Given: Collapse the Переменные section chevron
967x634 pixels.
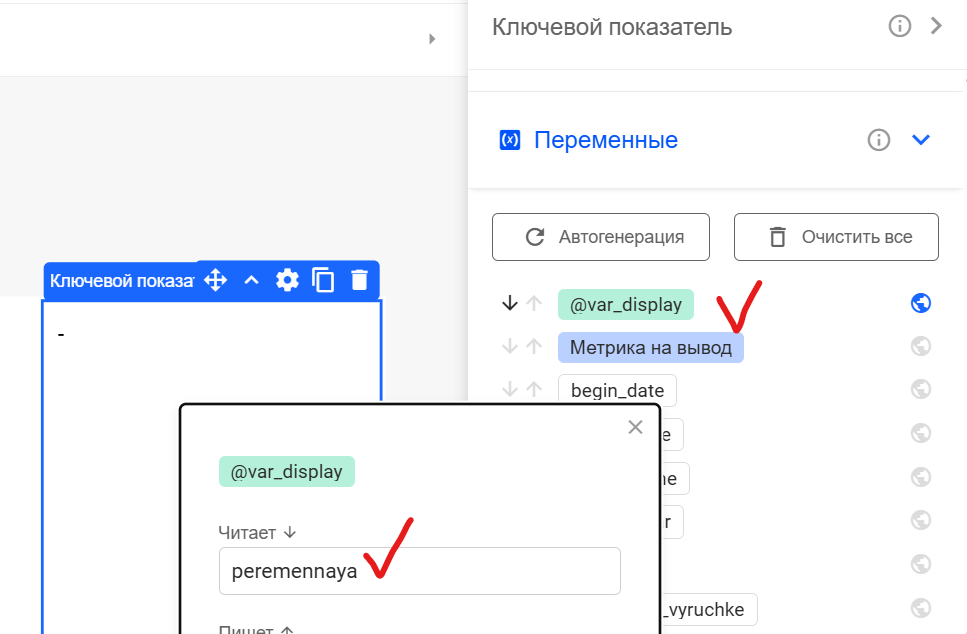Looking at the screenshot, I should pyautogui.click(x=921, y=140).
